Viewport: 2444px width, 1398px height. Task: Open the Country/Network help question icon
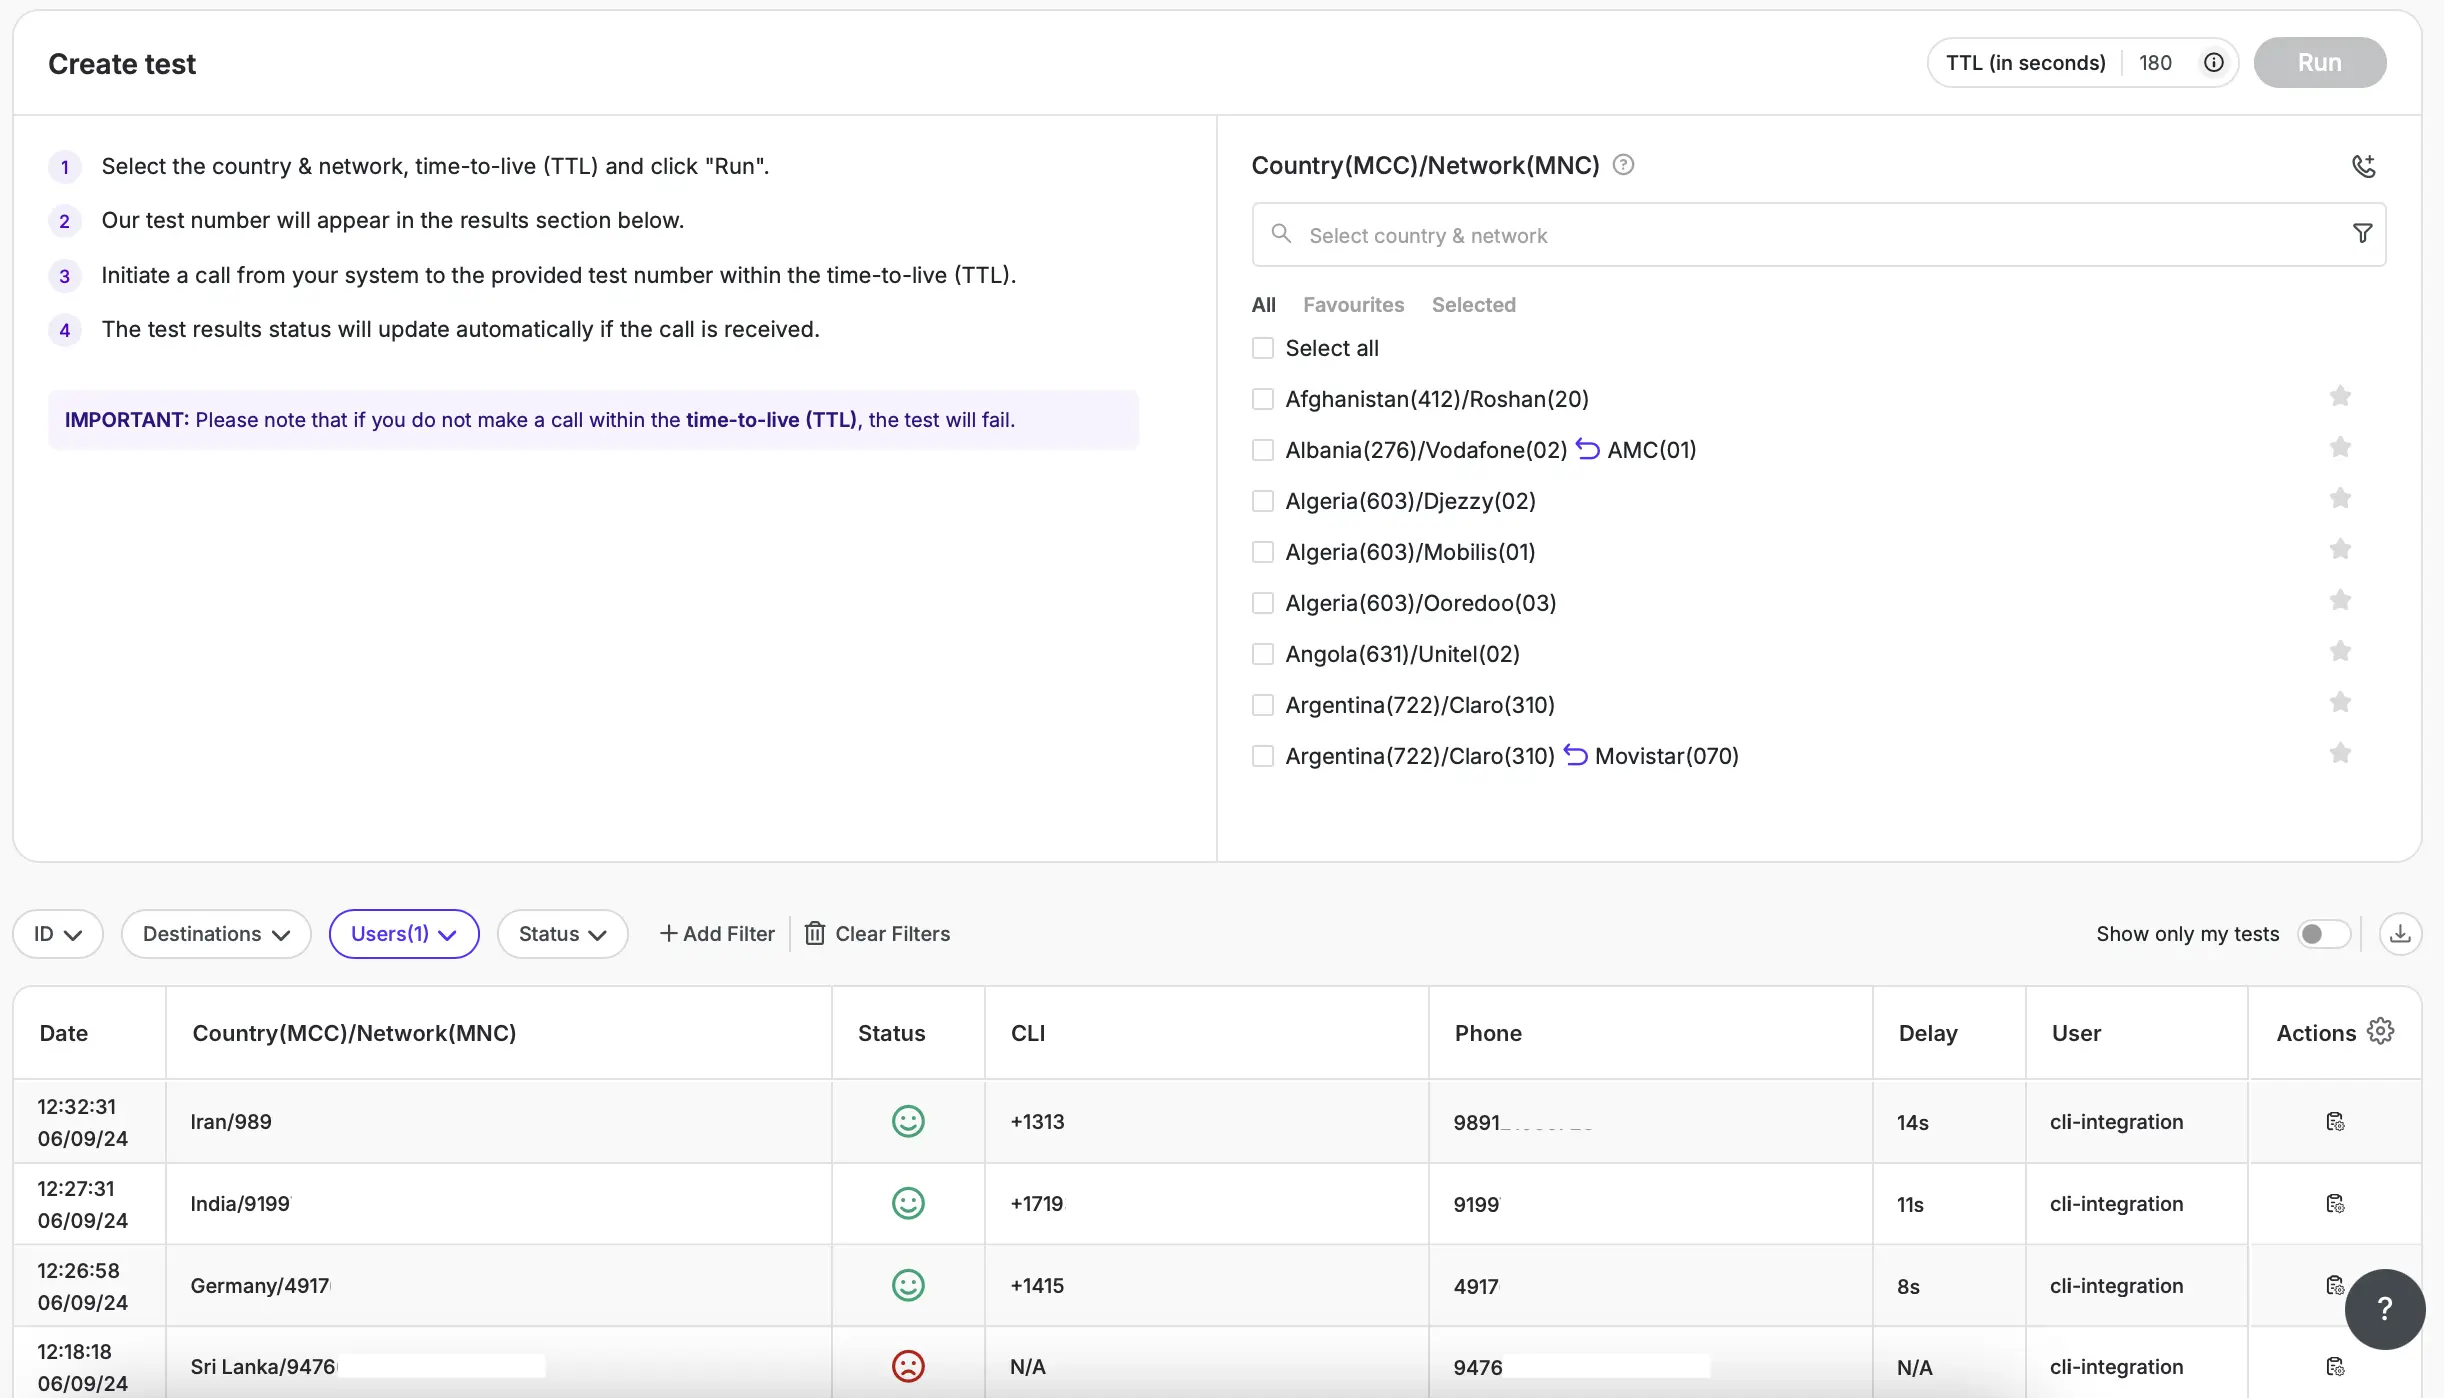1624,165
